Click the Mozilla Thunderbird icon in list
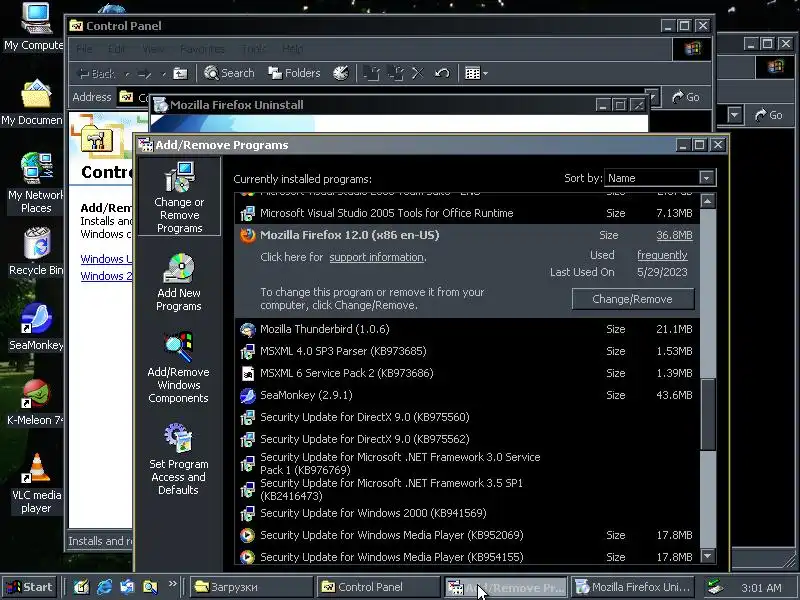 [x=248, y=330]
